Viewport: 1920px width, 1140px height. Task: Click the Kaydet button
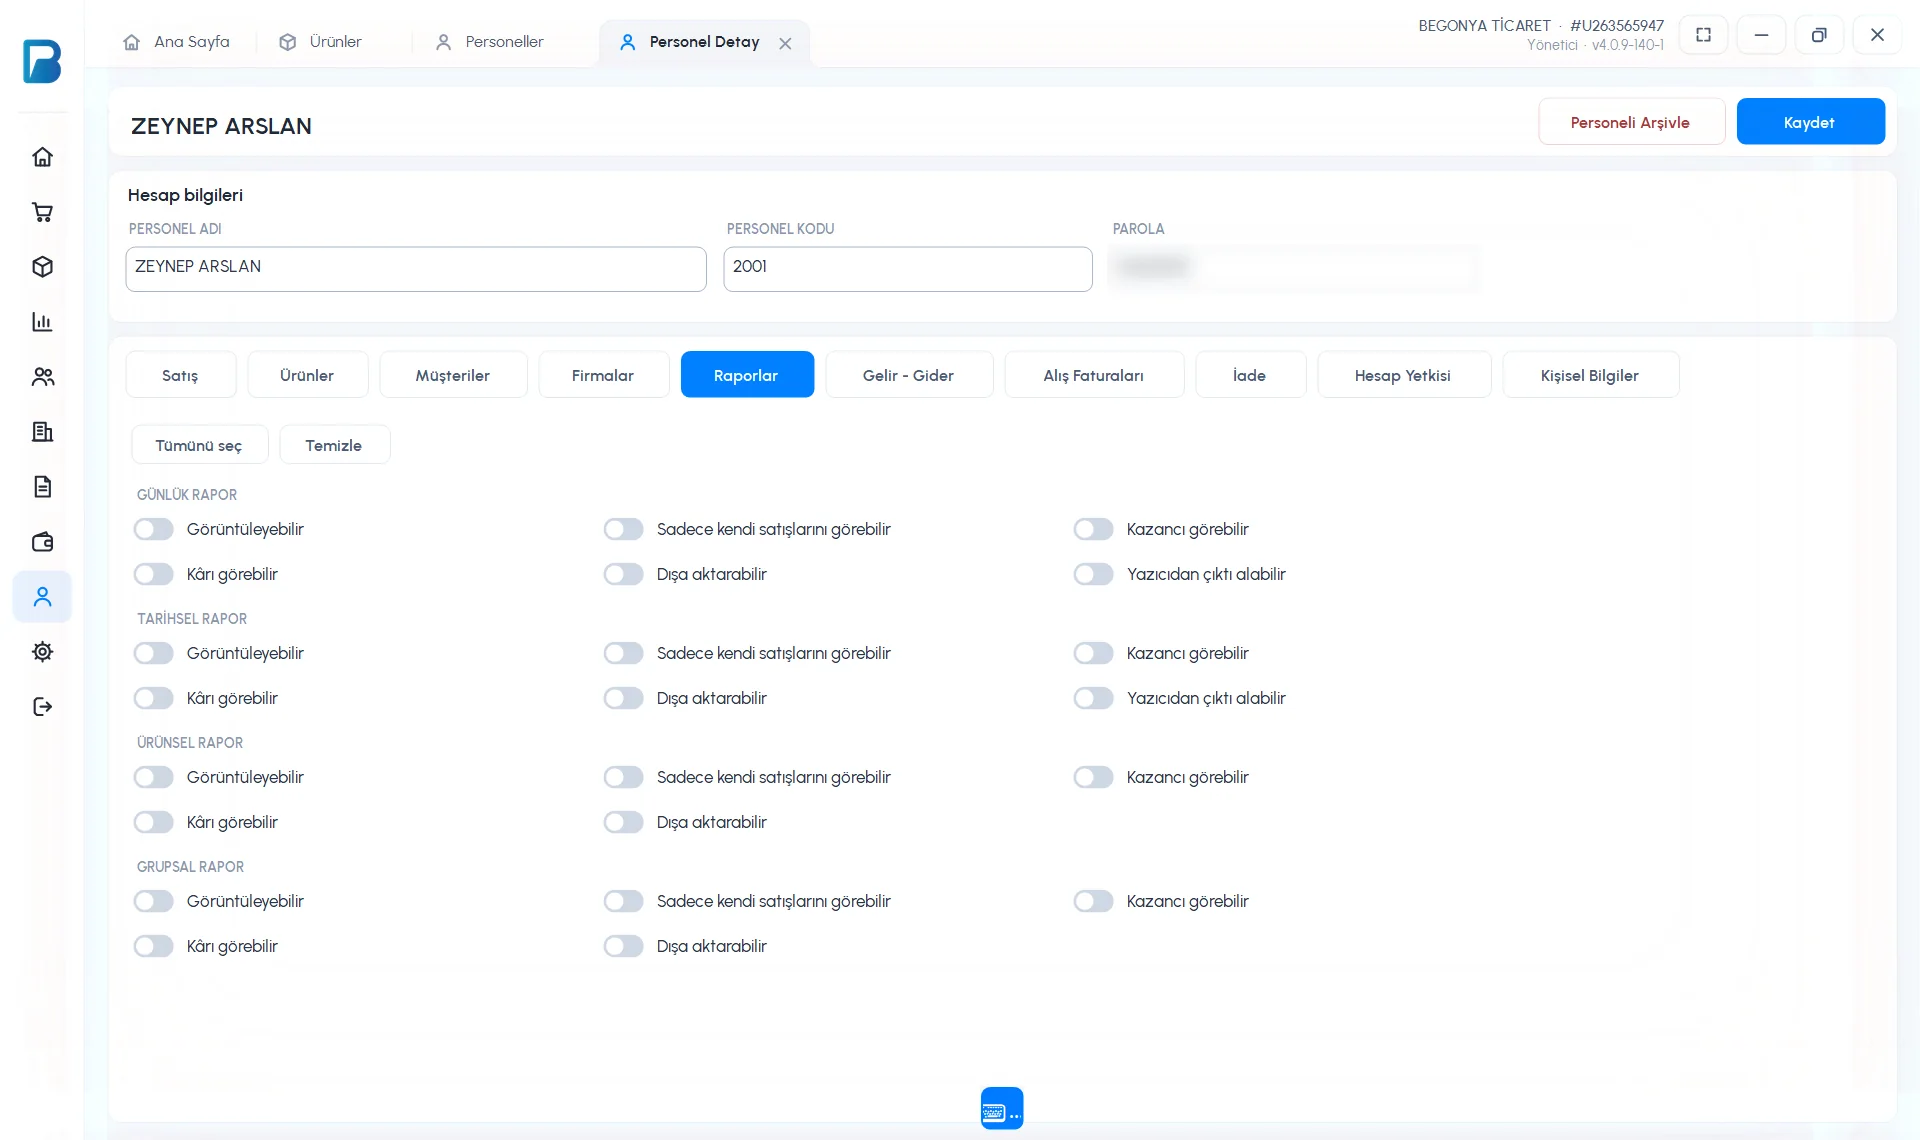pos(1810,122)
